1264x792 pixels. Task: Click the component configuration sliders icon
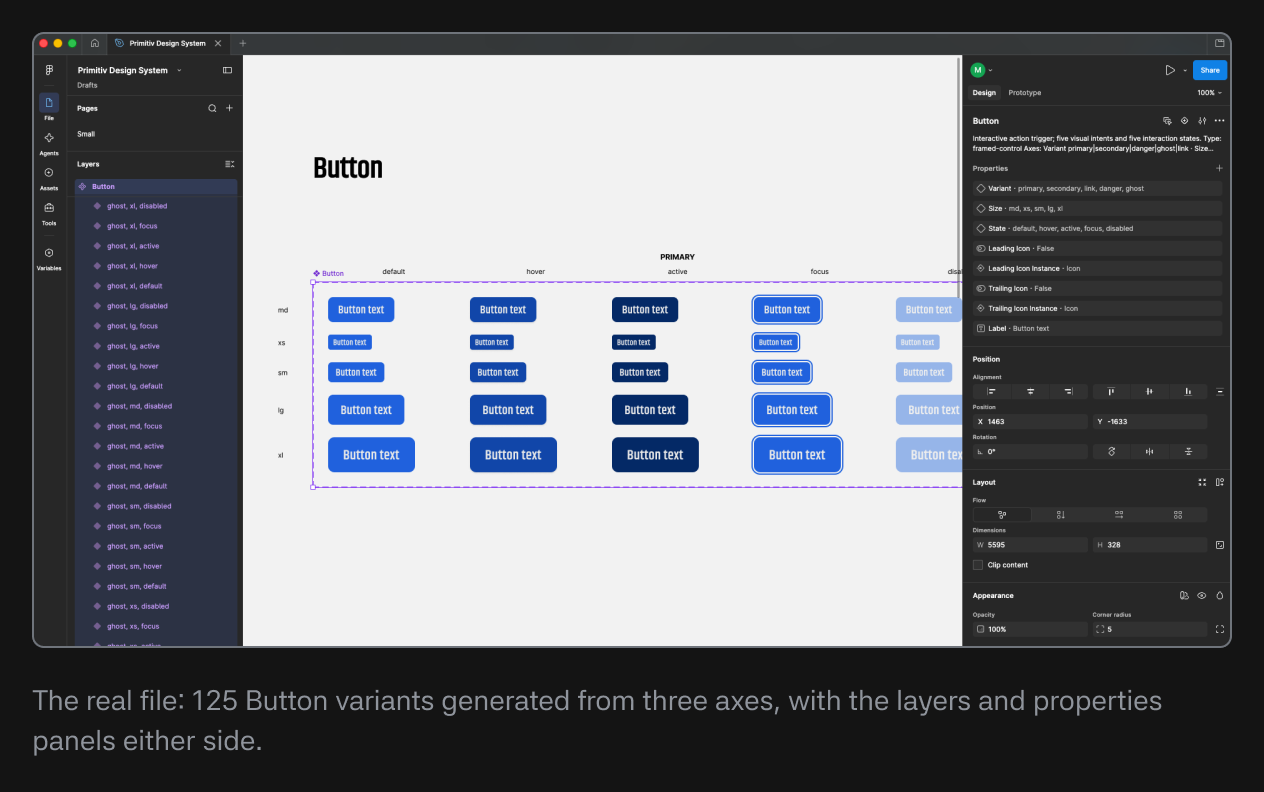1202,121
